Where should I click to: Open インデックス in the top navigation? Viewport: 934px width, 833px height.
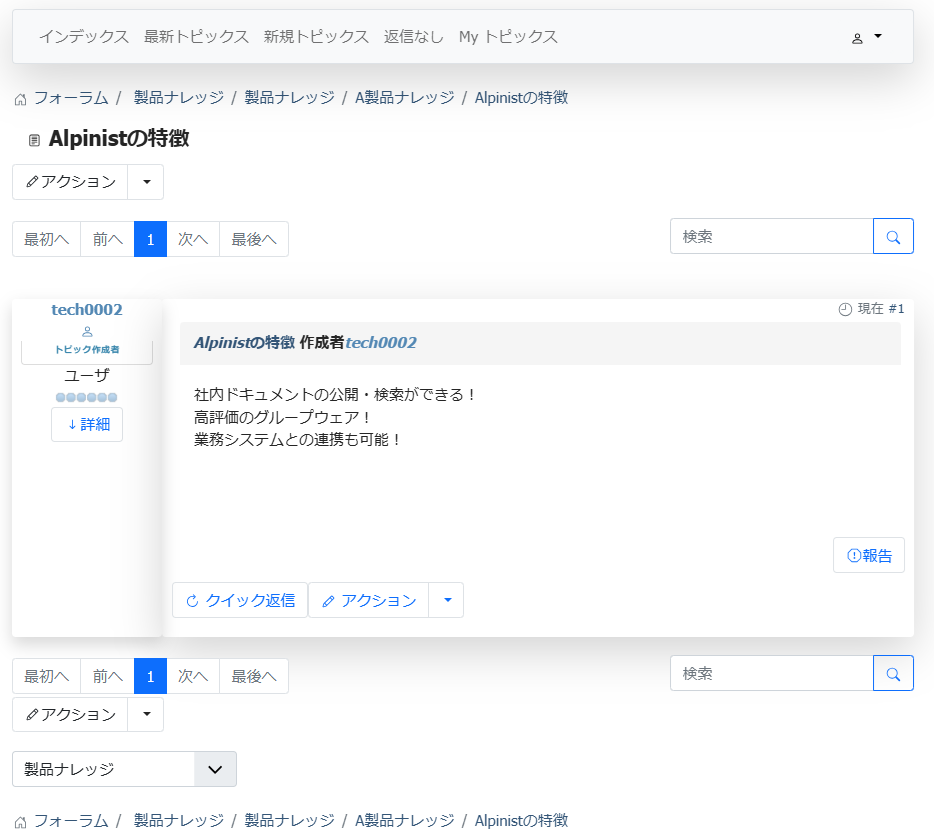tap(84, 37)
